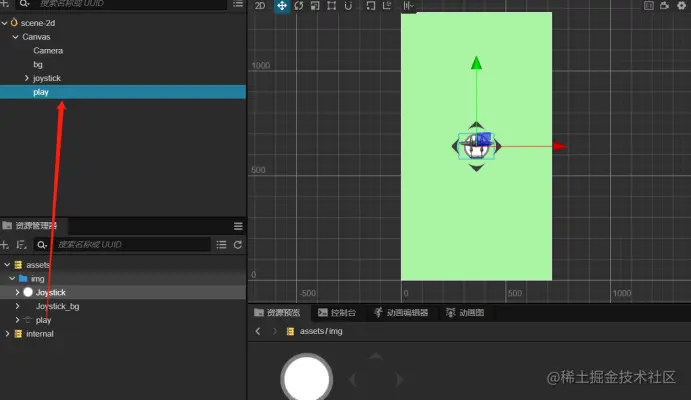This screenshot has width=691, height=400.
Task: Select the play node in hierarchy
Action: click(123, 92)
